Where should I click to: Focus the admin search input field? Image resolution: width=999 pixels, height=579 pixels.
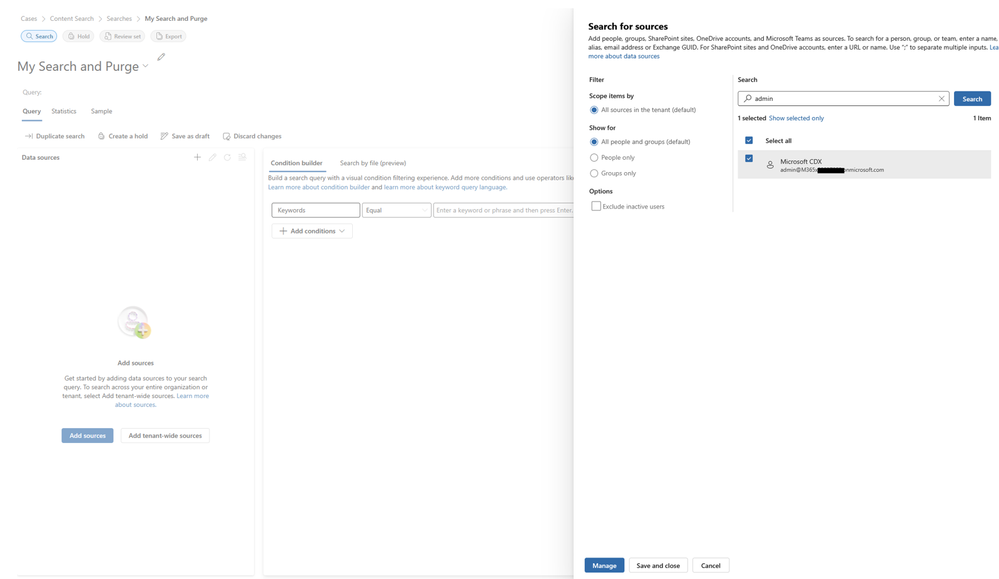pyautogui.click(x=844, y=99)
